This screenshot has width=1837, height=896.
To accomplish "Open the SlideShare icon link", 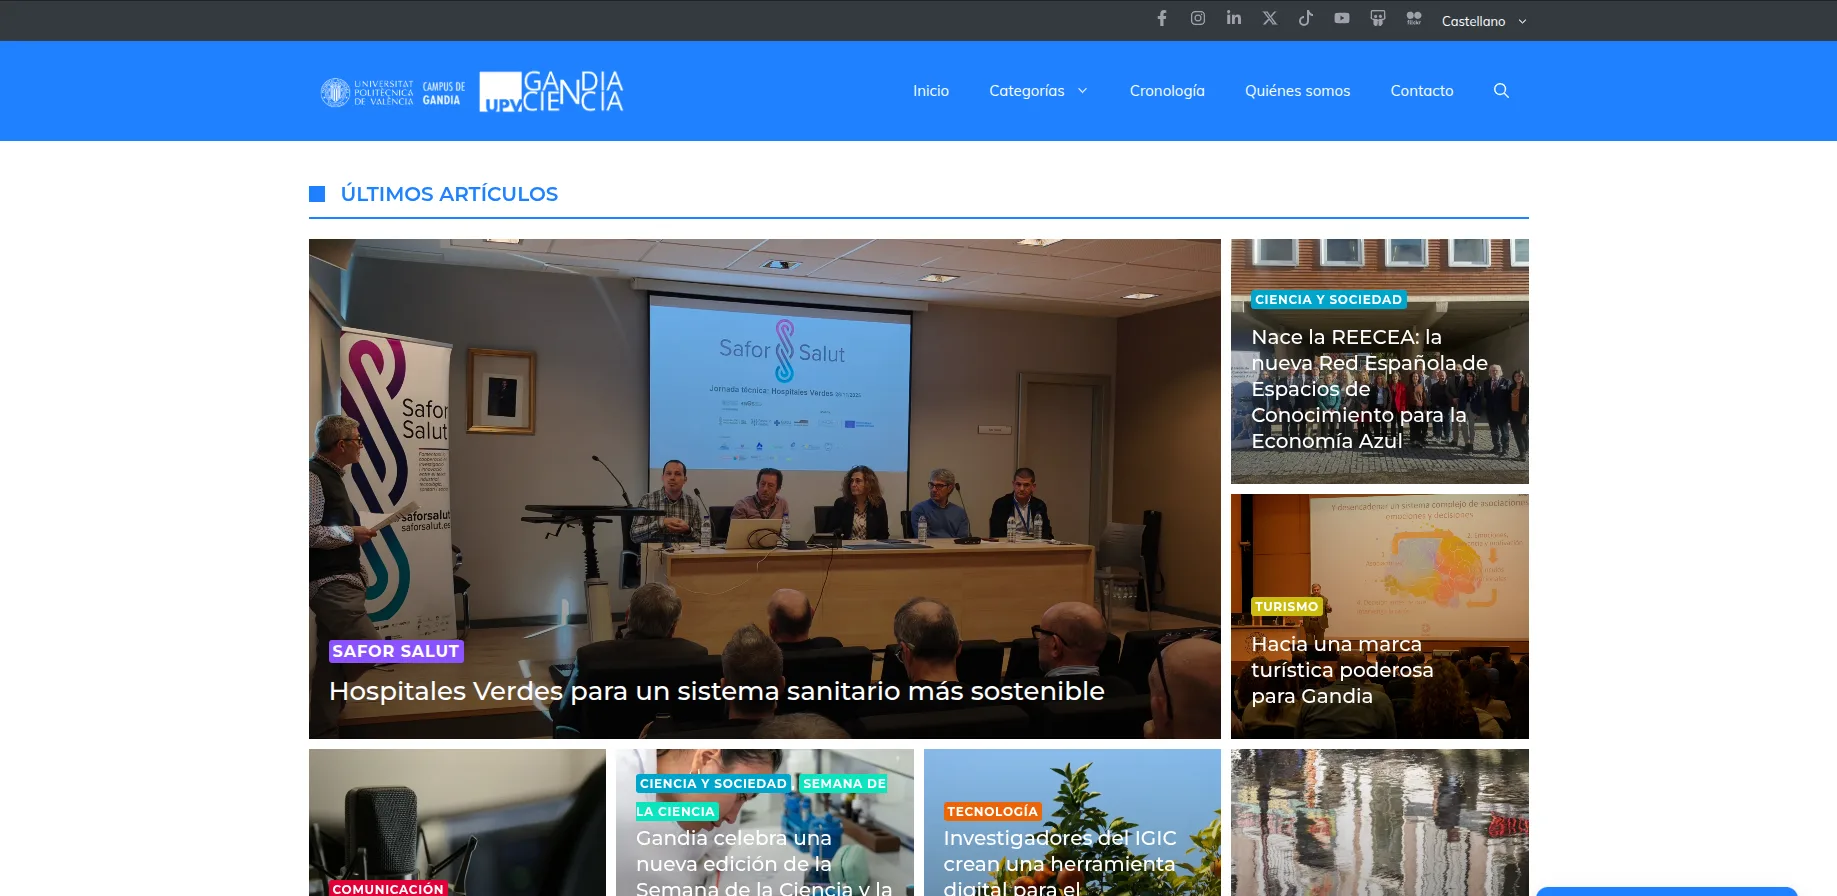I will 1378,18.
